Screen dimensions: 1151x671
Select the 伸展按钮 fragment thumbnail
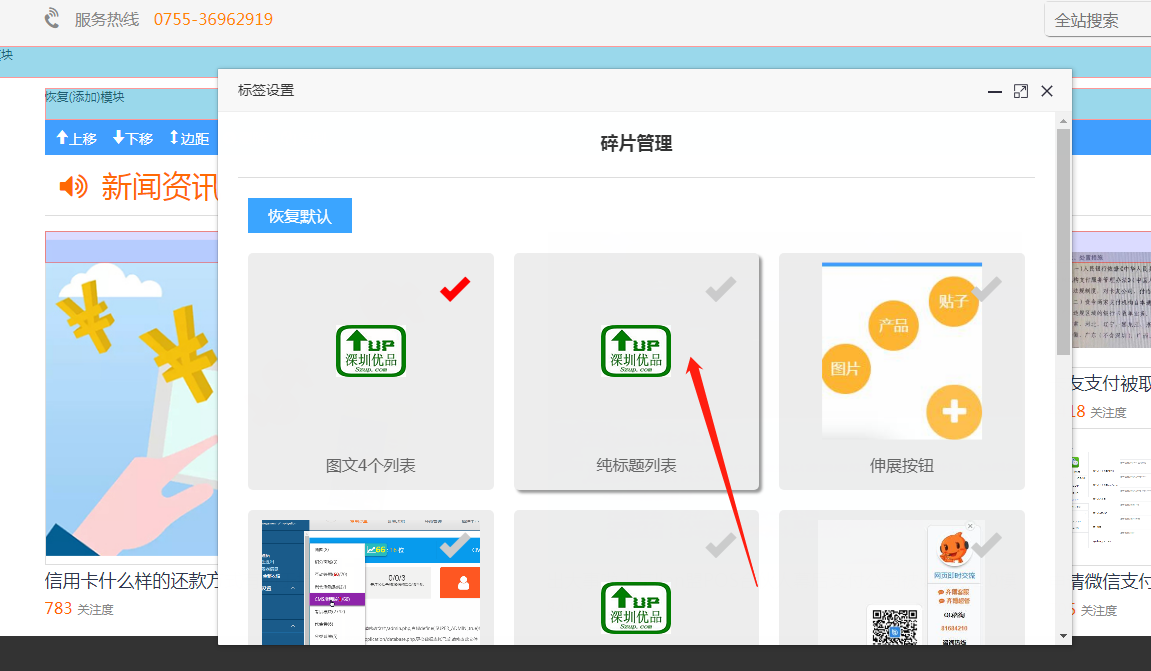901,351
